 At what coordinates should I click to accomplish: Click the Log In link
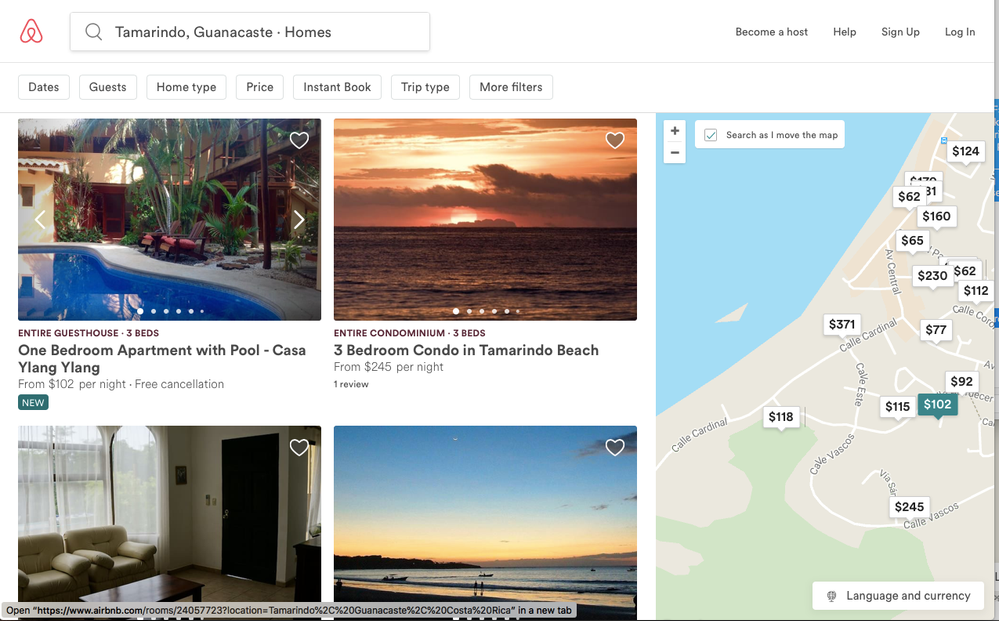(x=959, y=32)
